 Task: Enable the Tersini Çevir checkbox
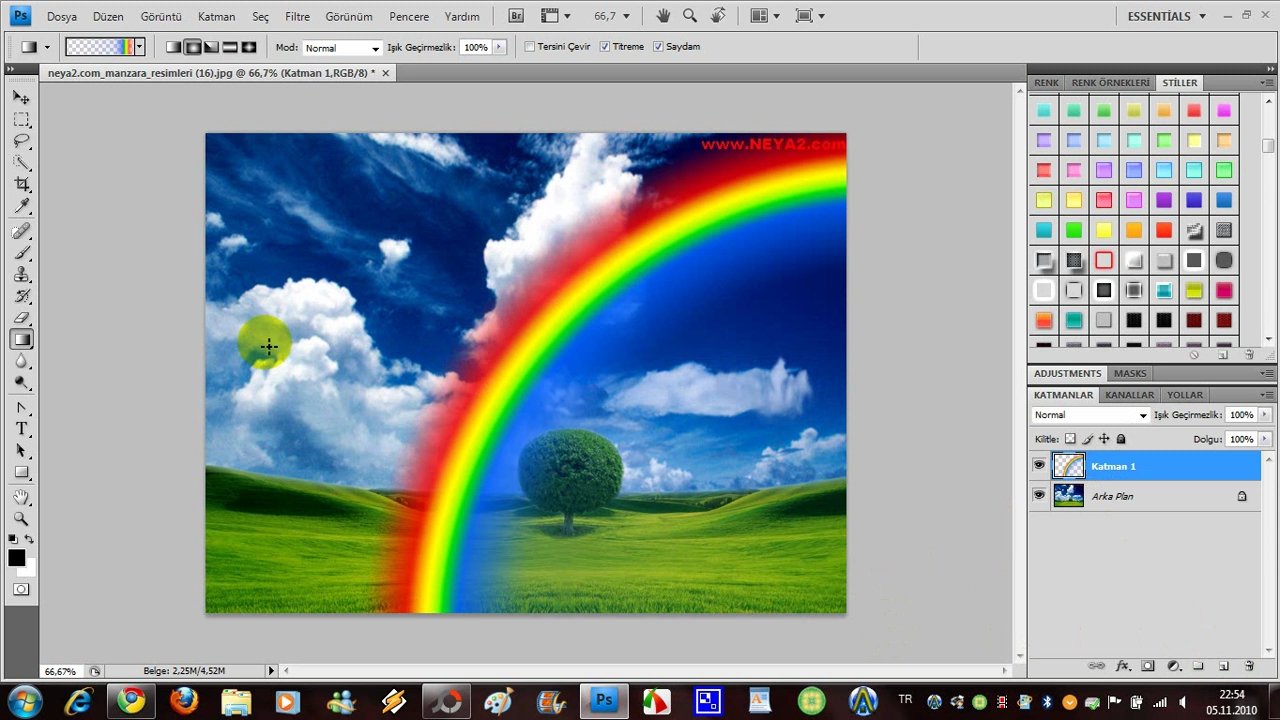click(530, 47)
